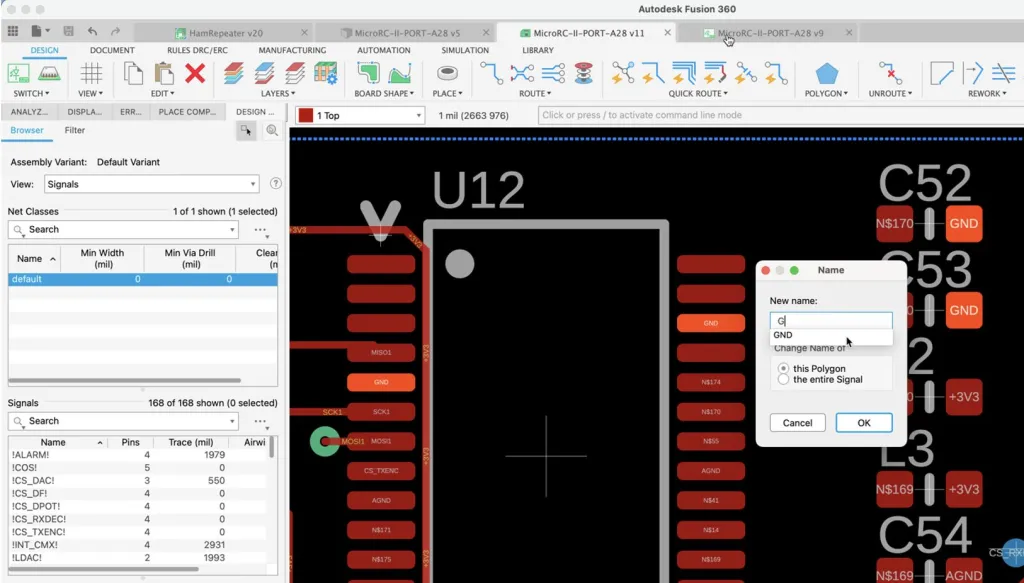Click Cancel in the Name dialog
The height and width of the screenshot is (583, 1024).
(797, 422)
